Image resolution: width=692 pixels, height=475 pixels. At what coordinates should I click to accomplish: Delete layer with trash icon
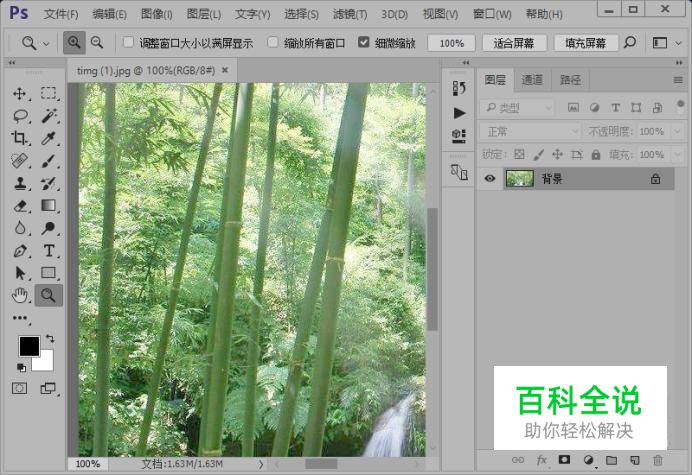(658, 460)
